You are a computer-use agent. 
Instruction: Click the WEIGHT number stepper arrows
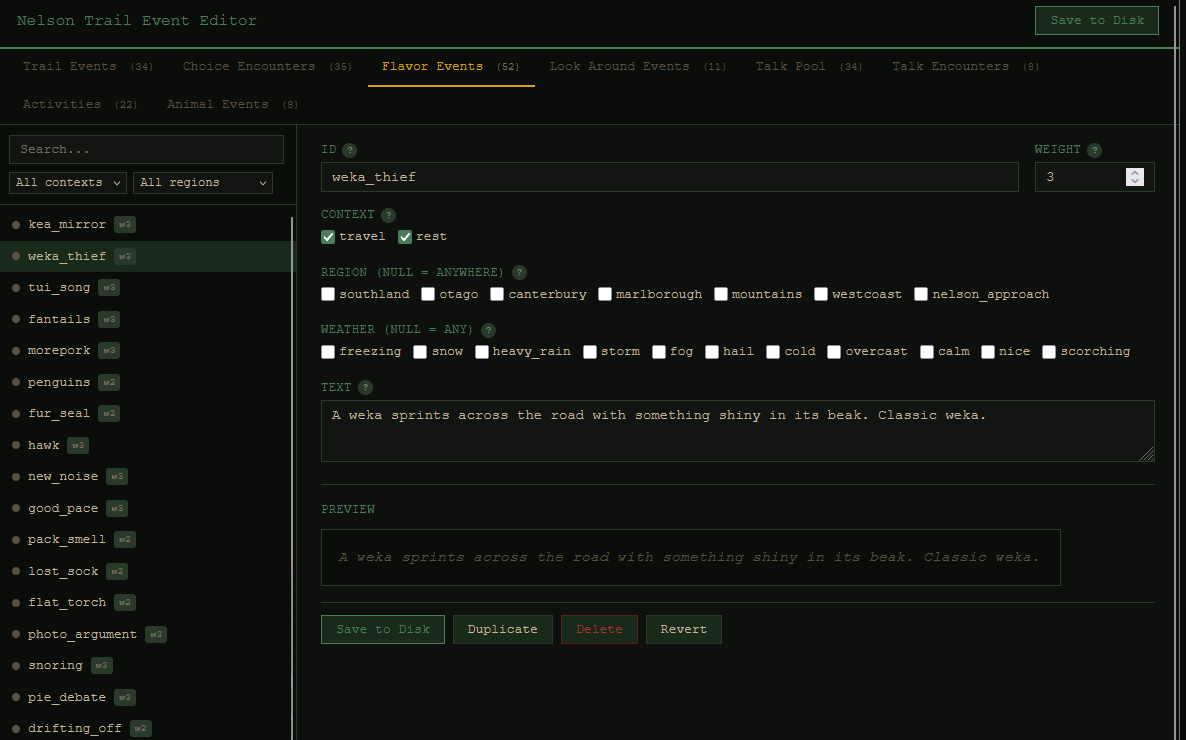1135,177
